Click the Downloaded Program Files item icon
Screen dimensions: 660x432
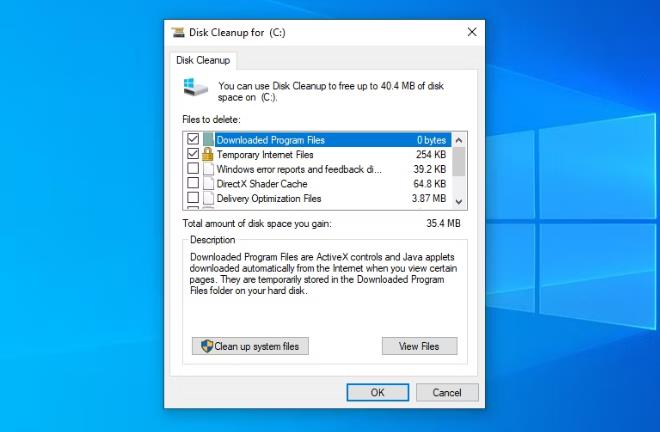208,139
